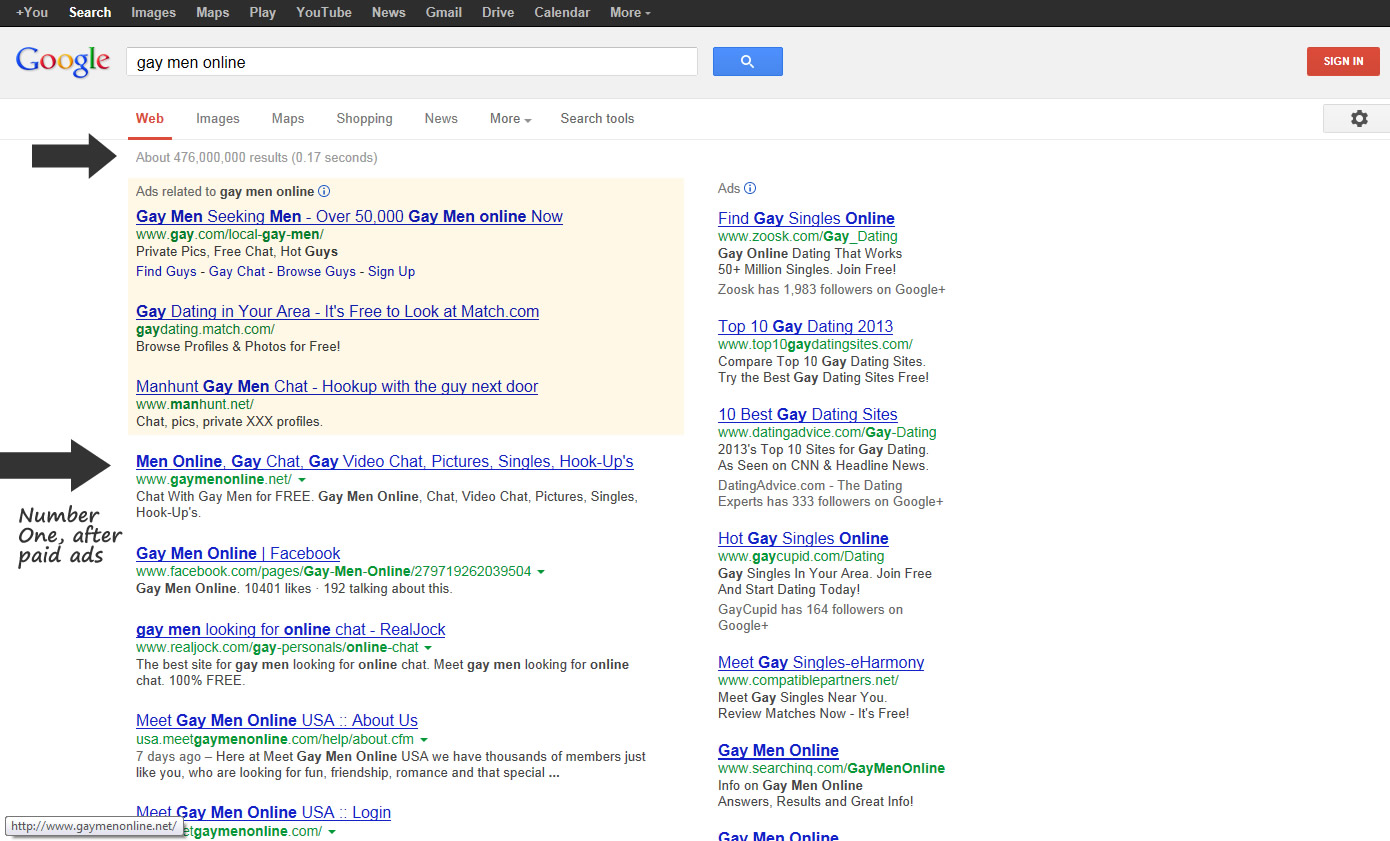Screen dimensions: 1390x841
Task: Click info icon beside right-column Ads label
Action: tap(750, 188)
